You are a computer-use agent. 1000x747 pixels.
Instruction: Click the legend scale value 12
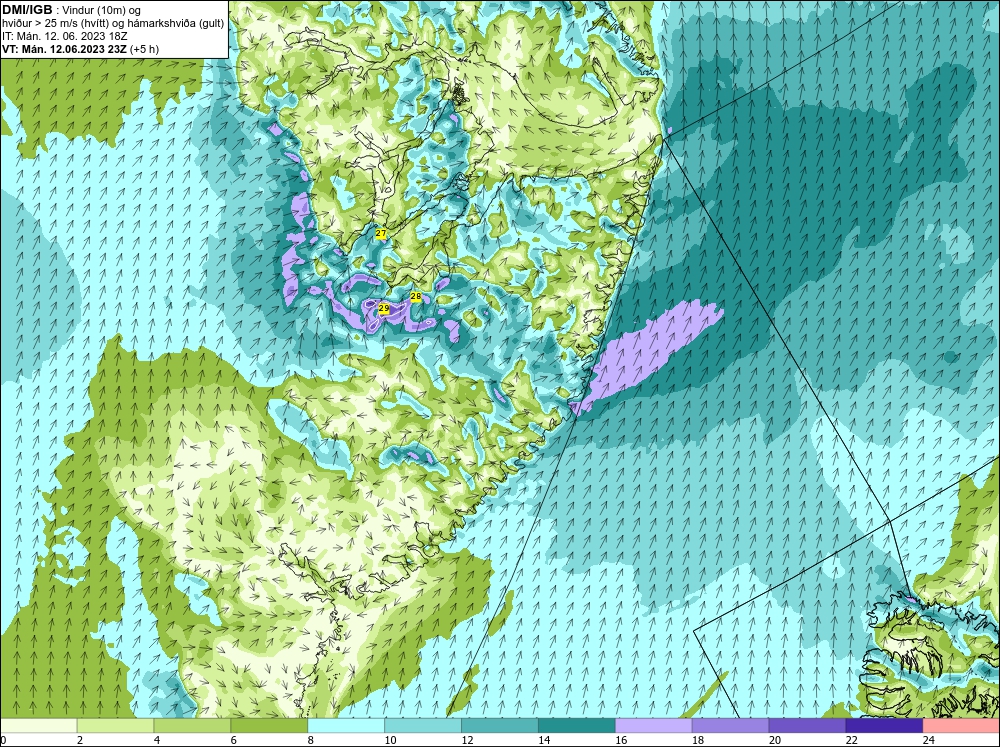coord(468,740)
